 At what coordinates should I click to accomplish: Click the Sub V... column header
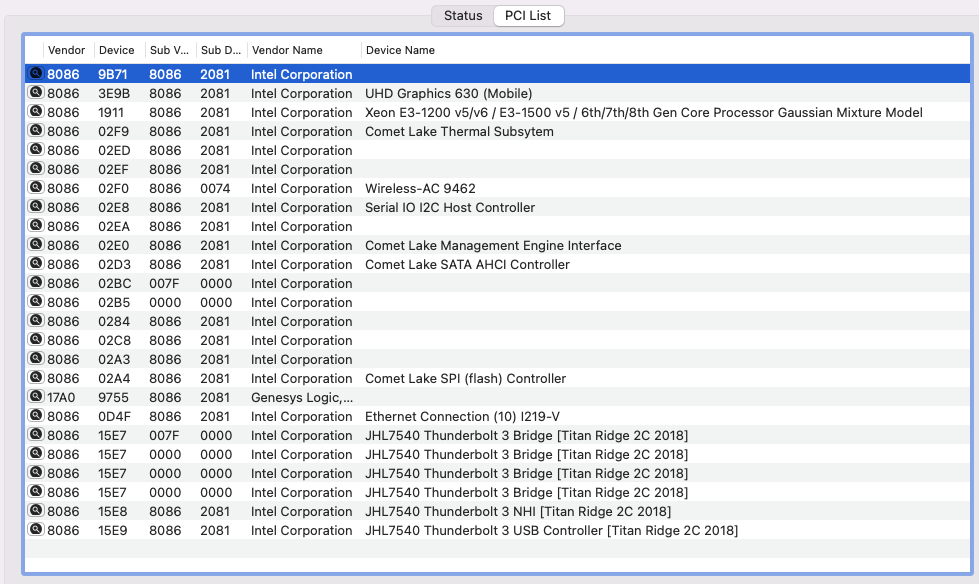[169, 50]
